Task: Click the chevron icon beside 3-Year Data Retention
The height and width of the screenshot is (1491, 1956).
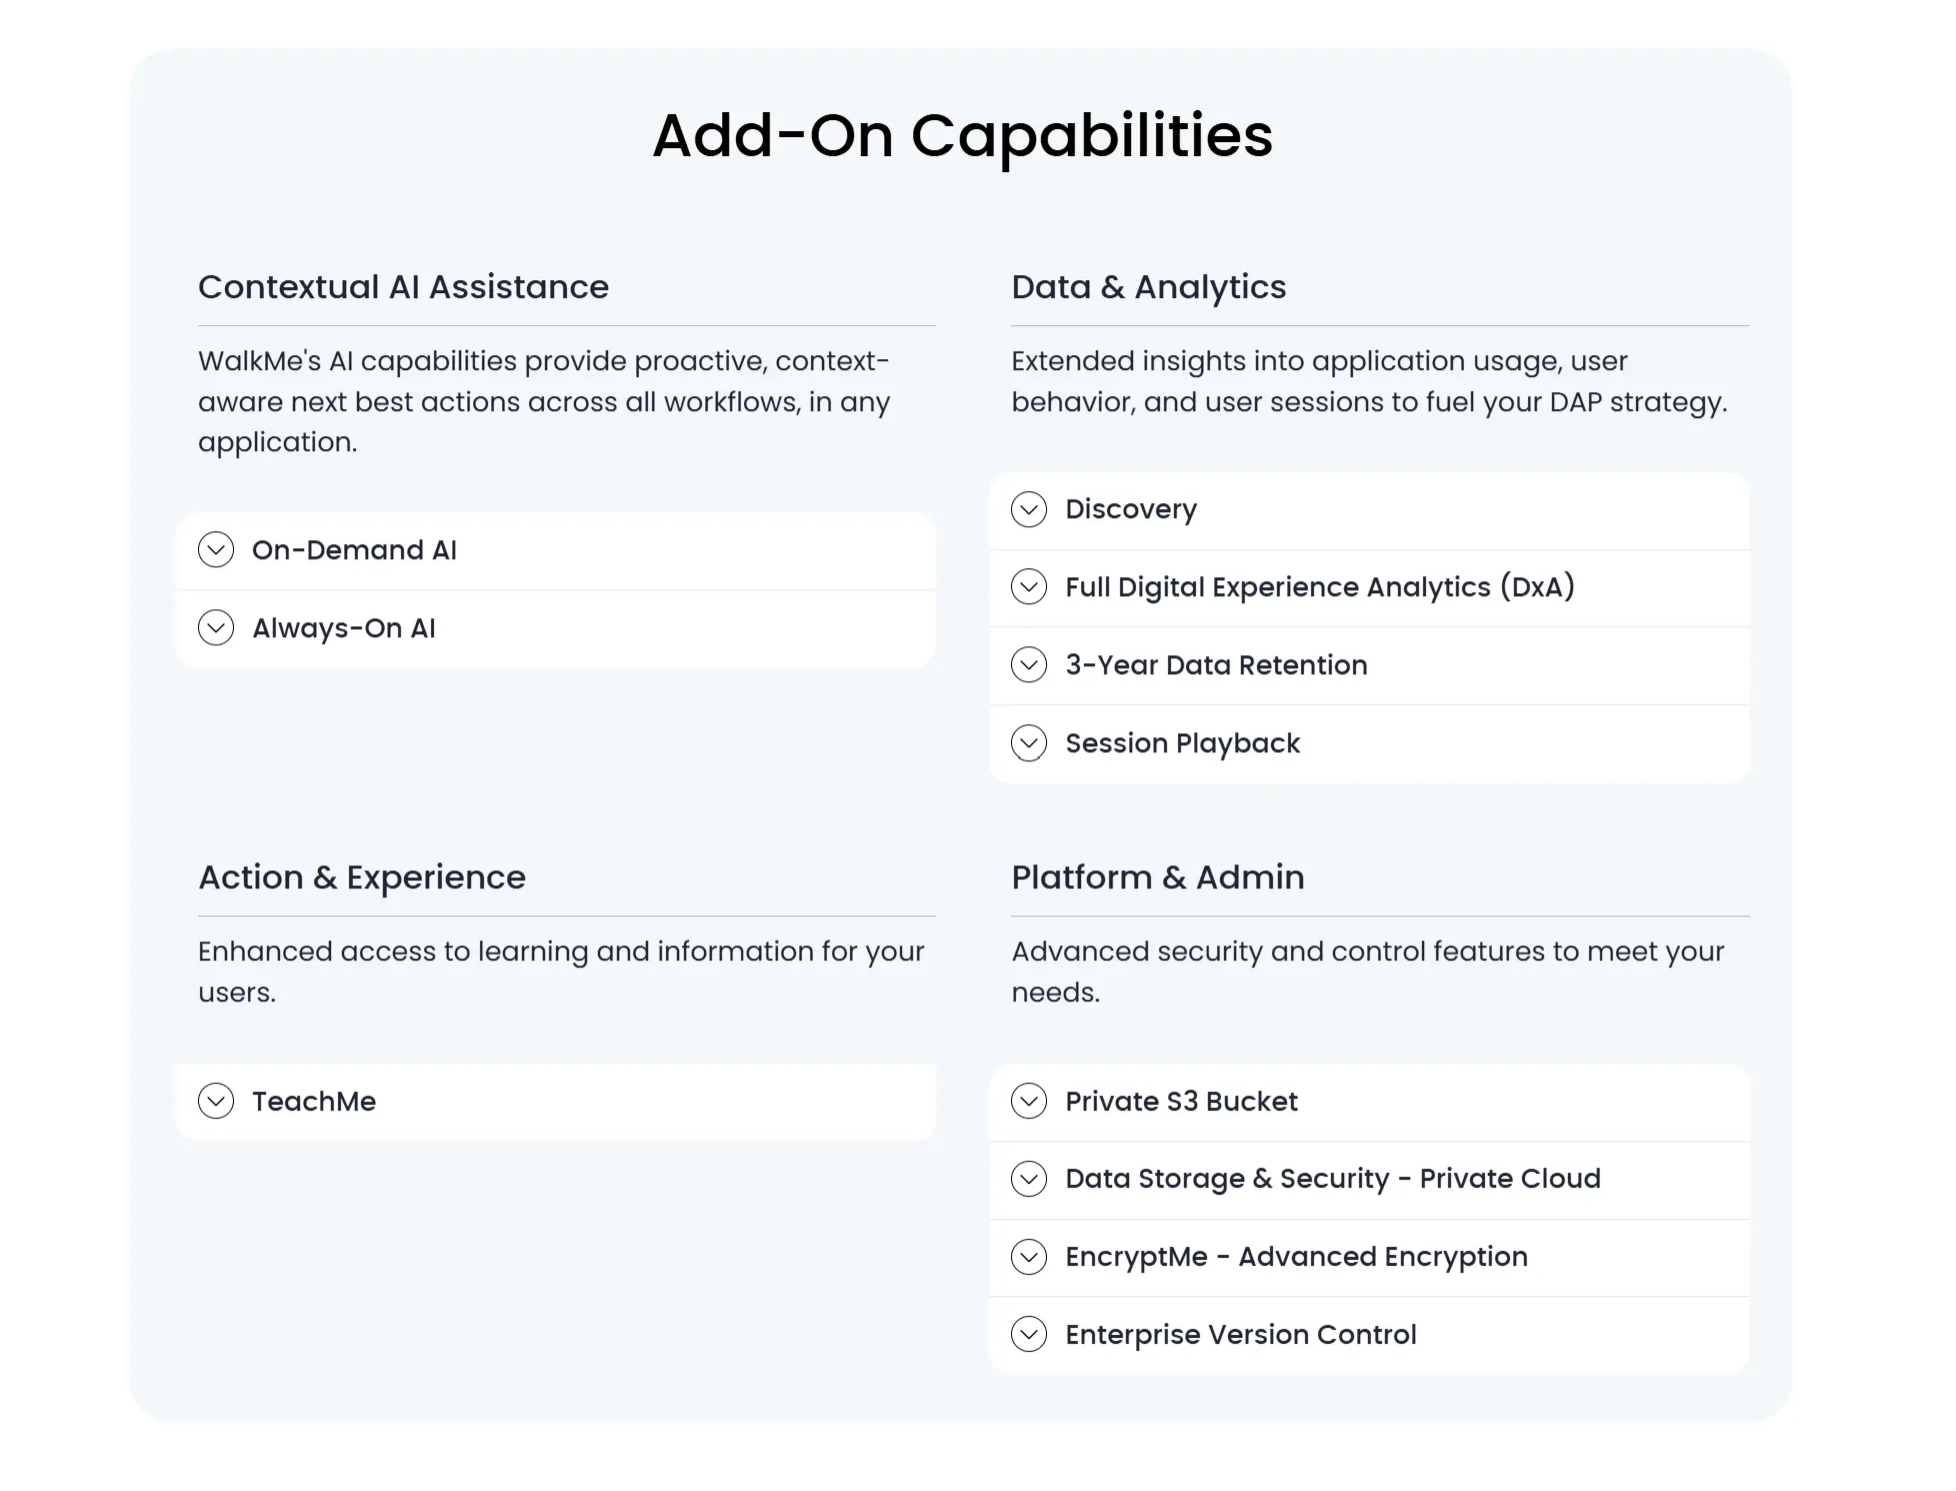Action: click(1029, 665)
